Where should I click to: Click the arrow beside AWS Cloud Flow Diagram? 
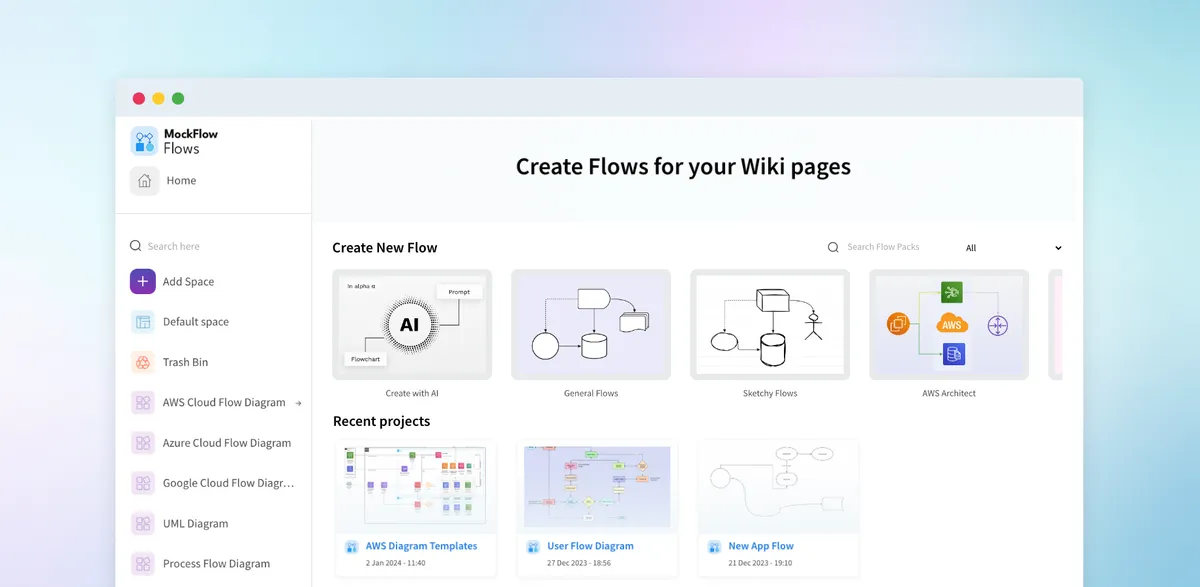point(298,403)
